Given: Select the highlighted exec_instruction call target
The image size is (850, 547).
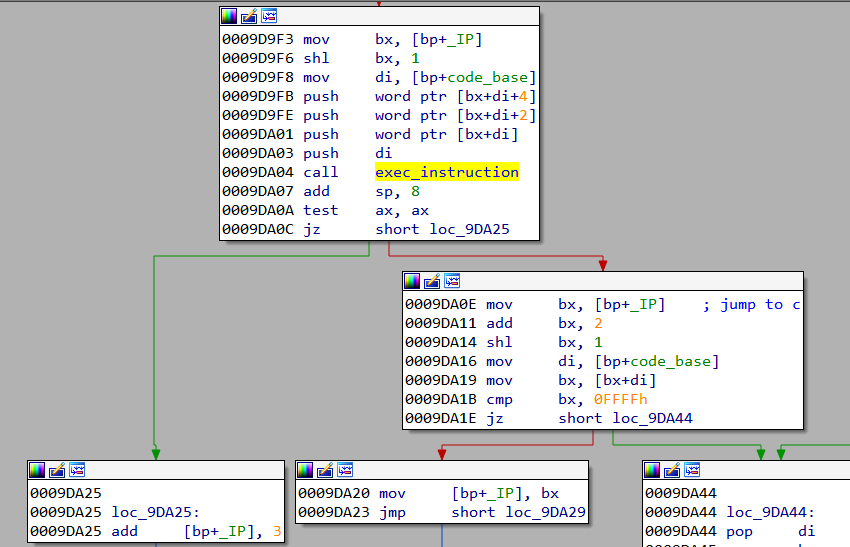Looking at the screenshot, I should pos(447,172).
